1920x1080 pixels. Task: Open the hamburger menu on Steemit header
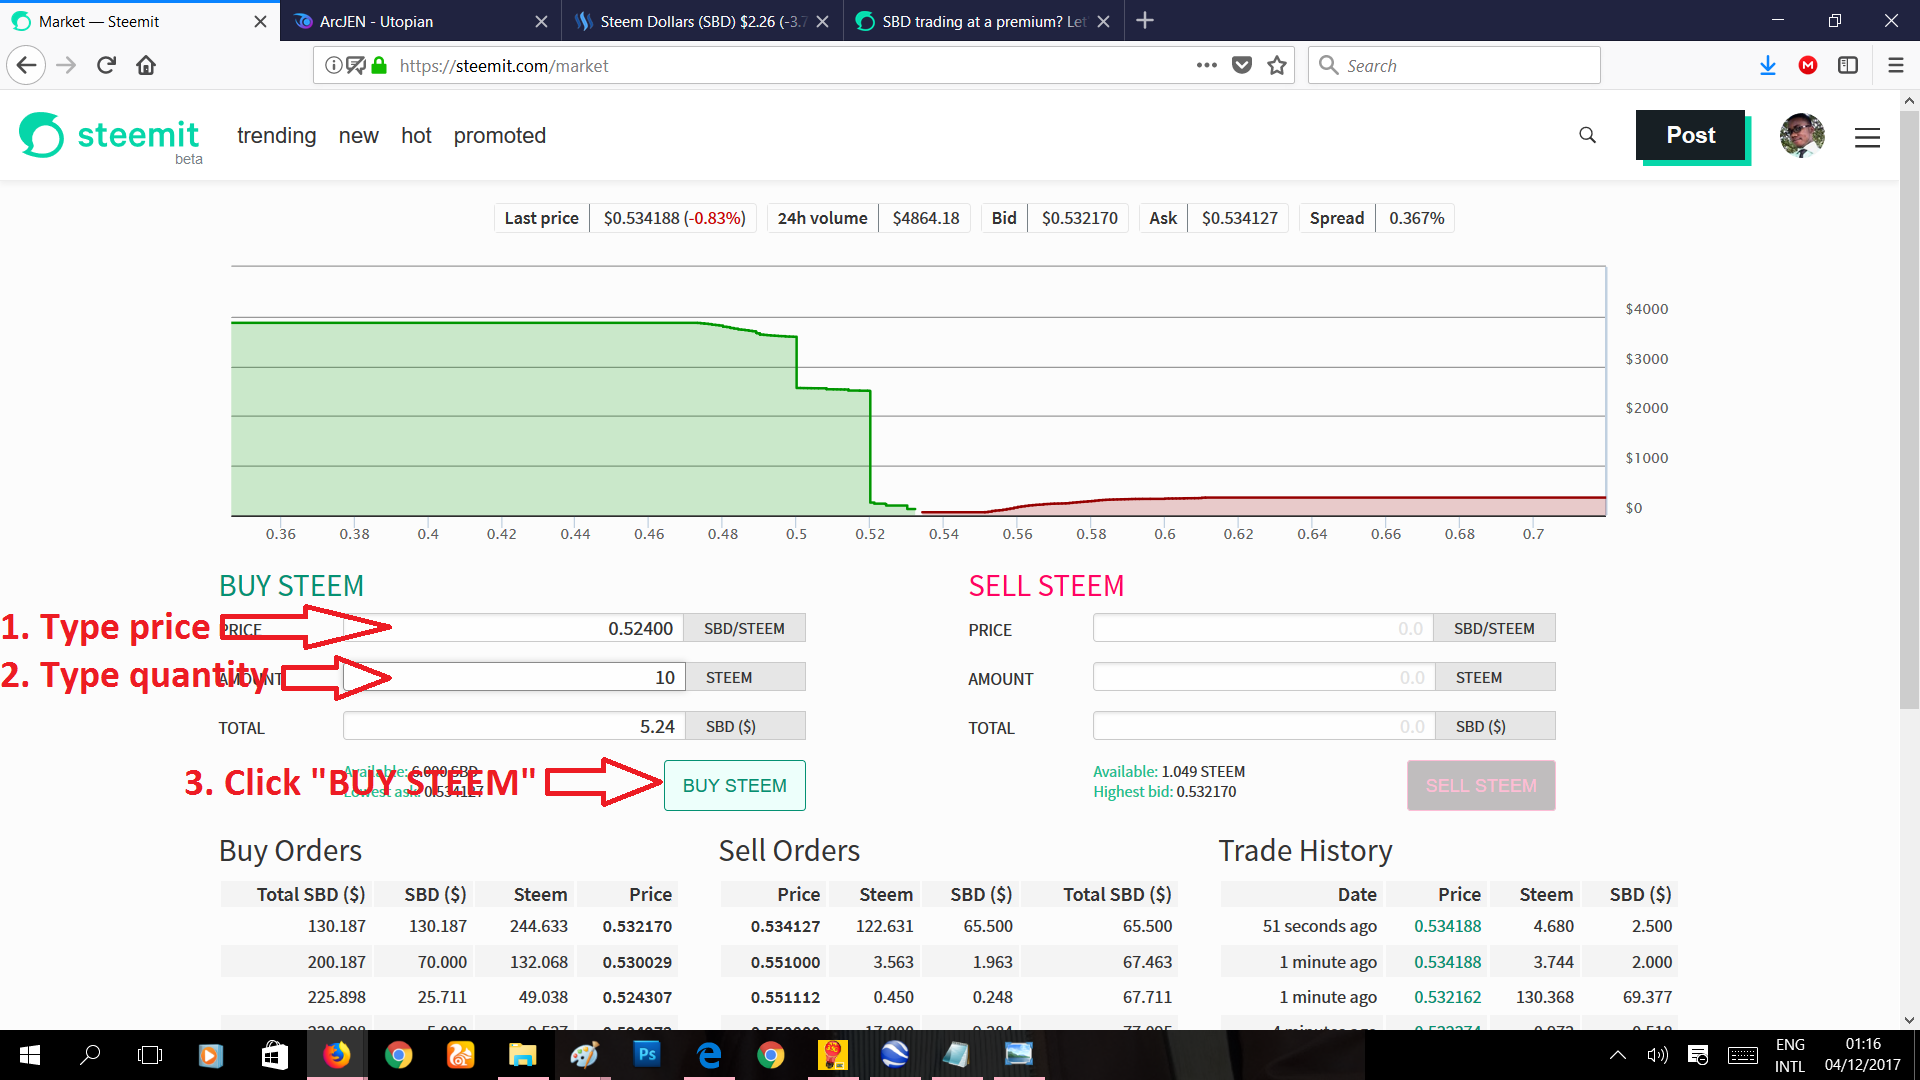(1867, 138)
